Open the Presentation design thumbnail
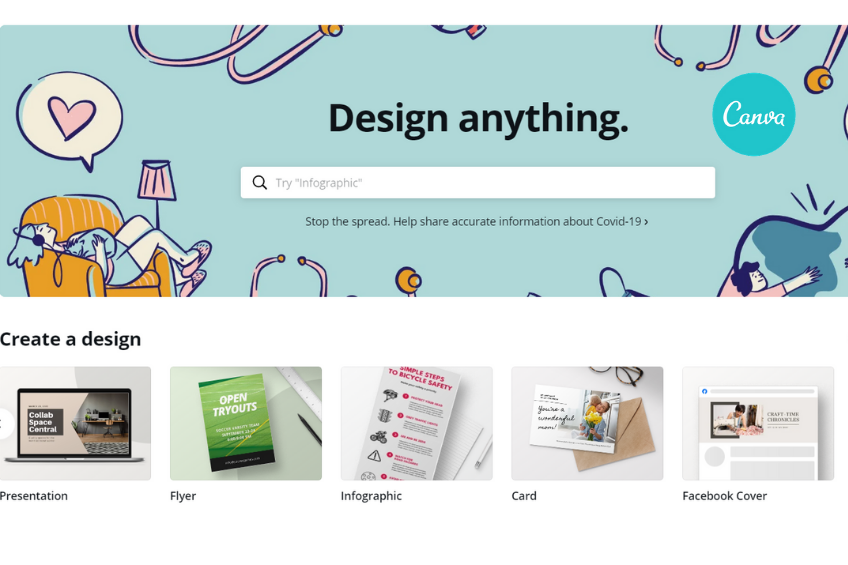Image resolution: width=848 pixels, height=565 pixels. [x=75, y=423]
